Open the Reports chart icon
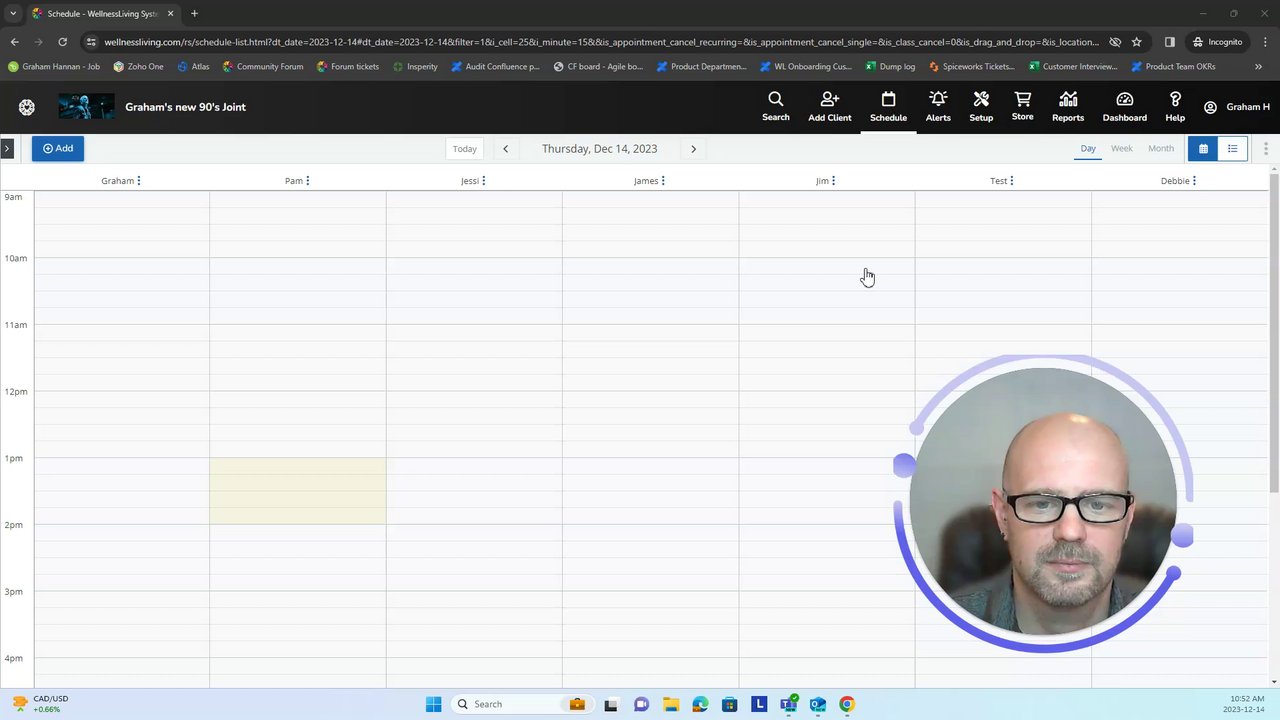The height and width of the screenshot is (720, 1280). click(1068, 106)
